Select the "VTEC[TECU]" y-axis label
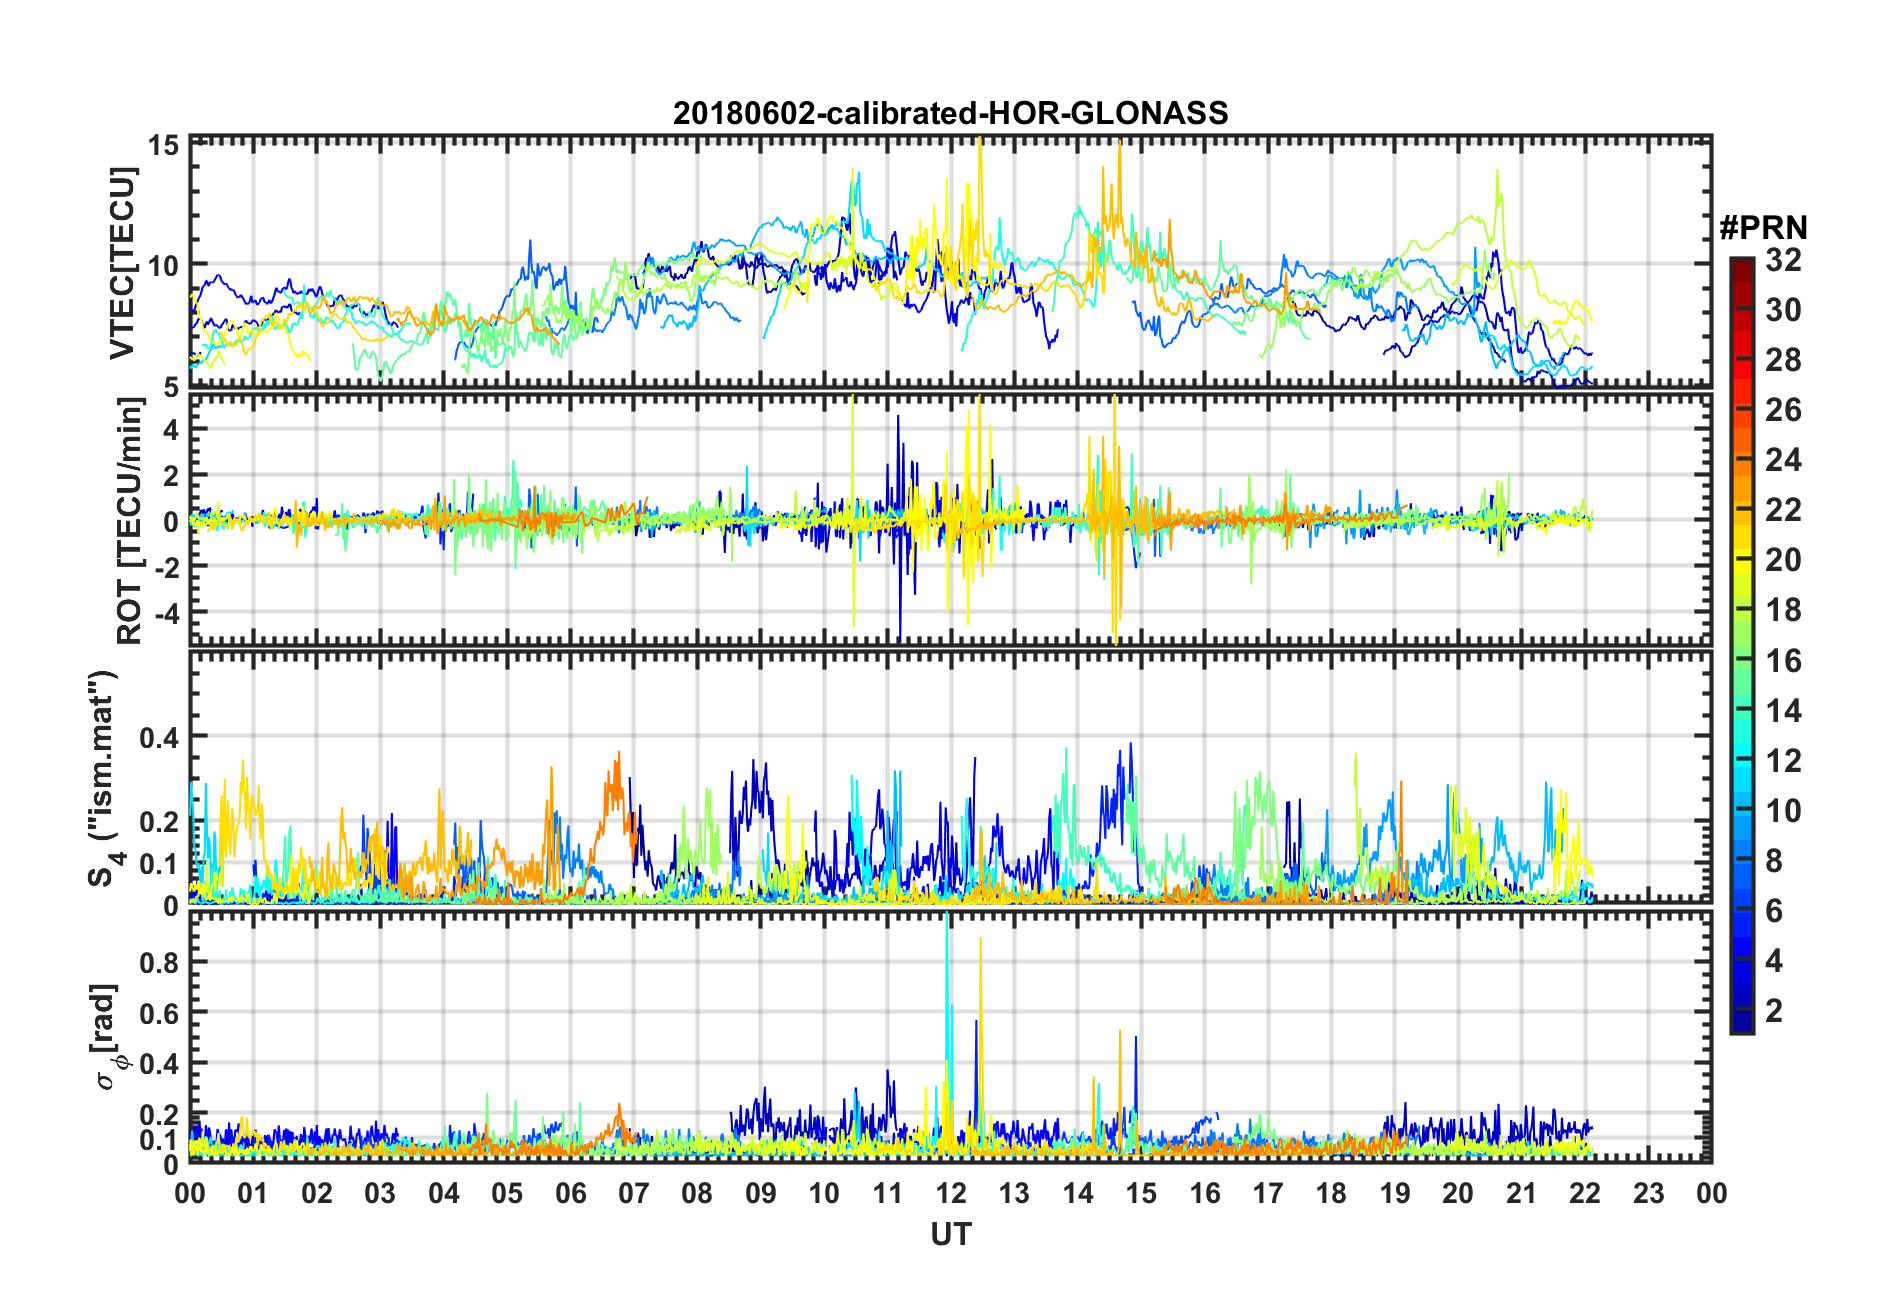 pyautogui.click(x=123, y=263)
